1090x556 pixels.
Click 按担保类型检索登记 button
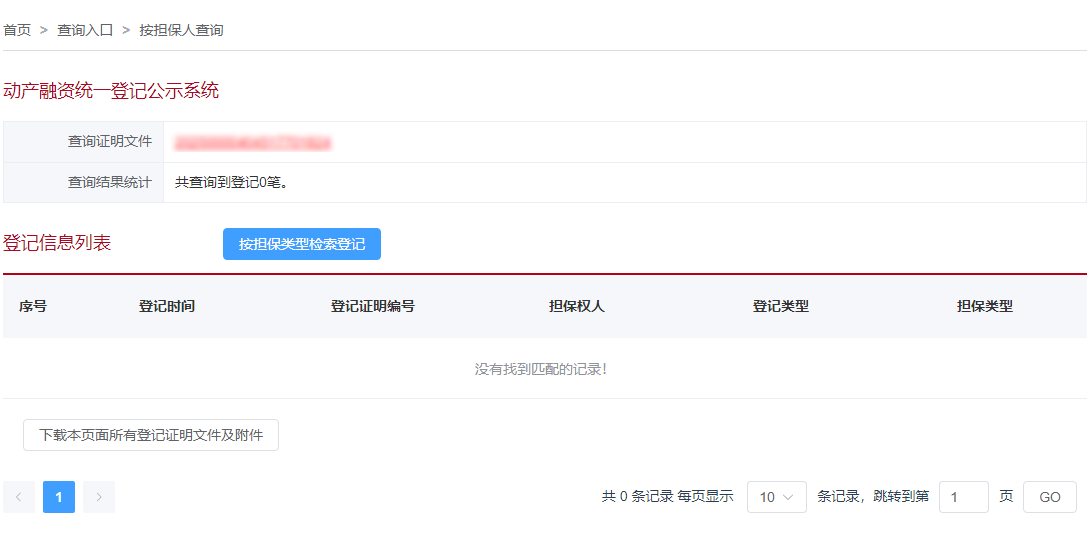coord(302,244)
